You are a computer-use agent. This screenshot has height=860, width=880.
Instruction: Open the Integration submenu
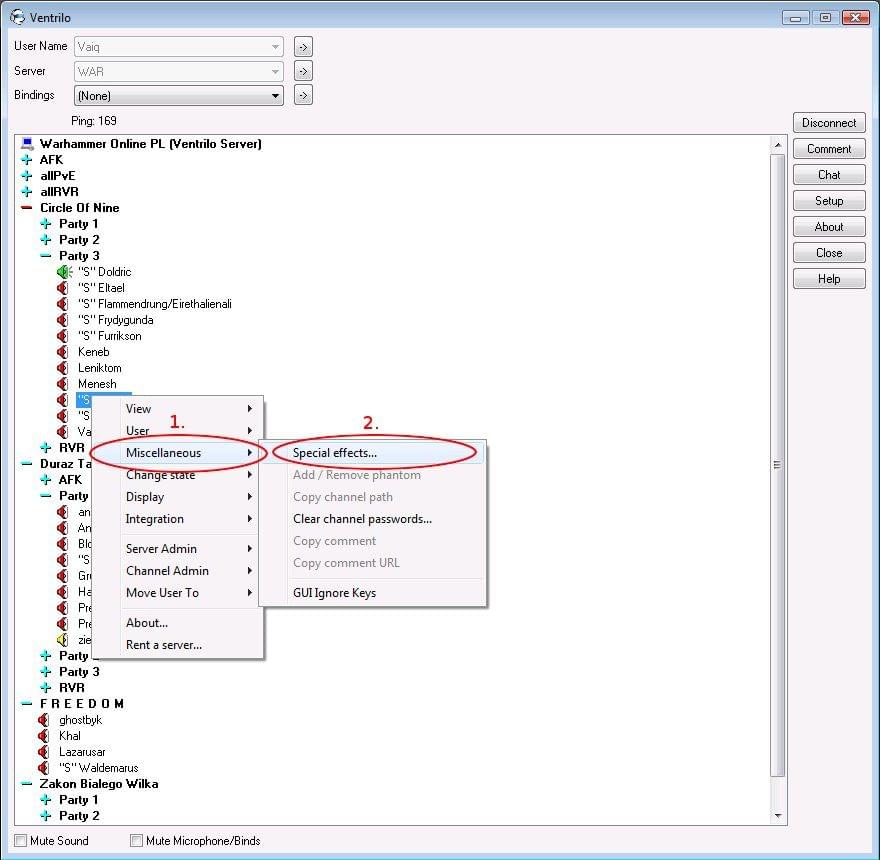point(177,519)
